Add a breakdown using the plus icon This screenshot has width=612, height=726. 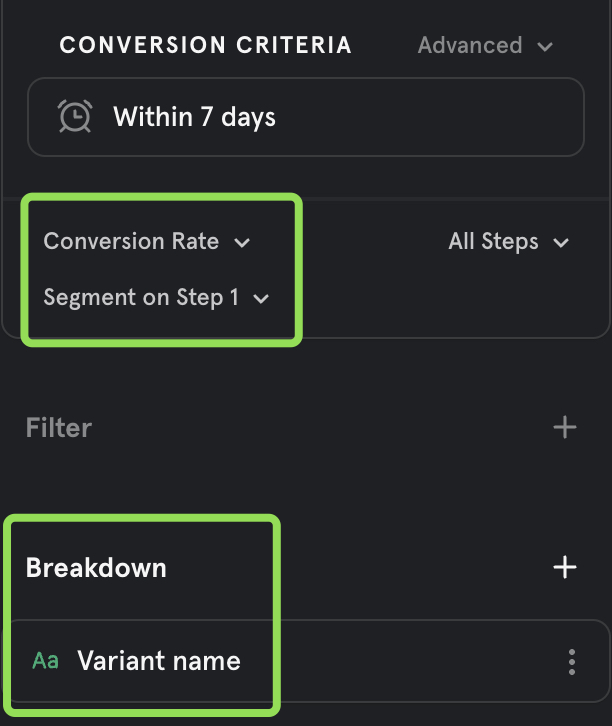point(565,568)
